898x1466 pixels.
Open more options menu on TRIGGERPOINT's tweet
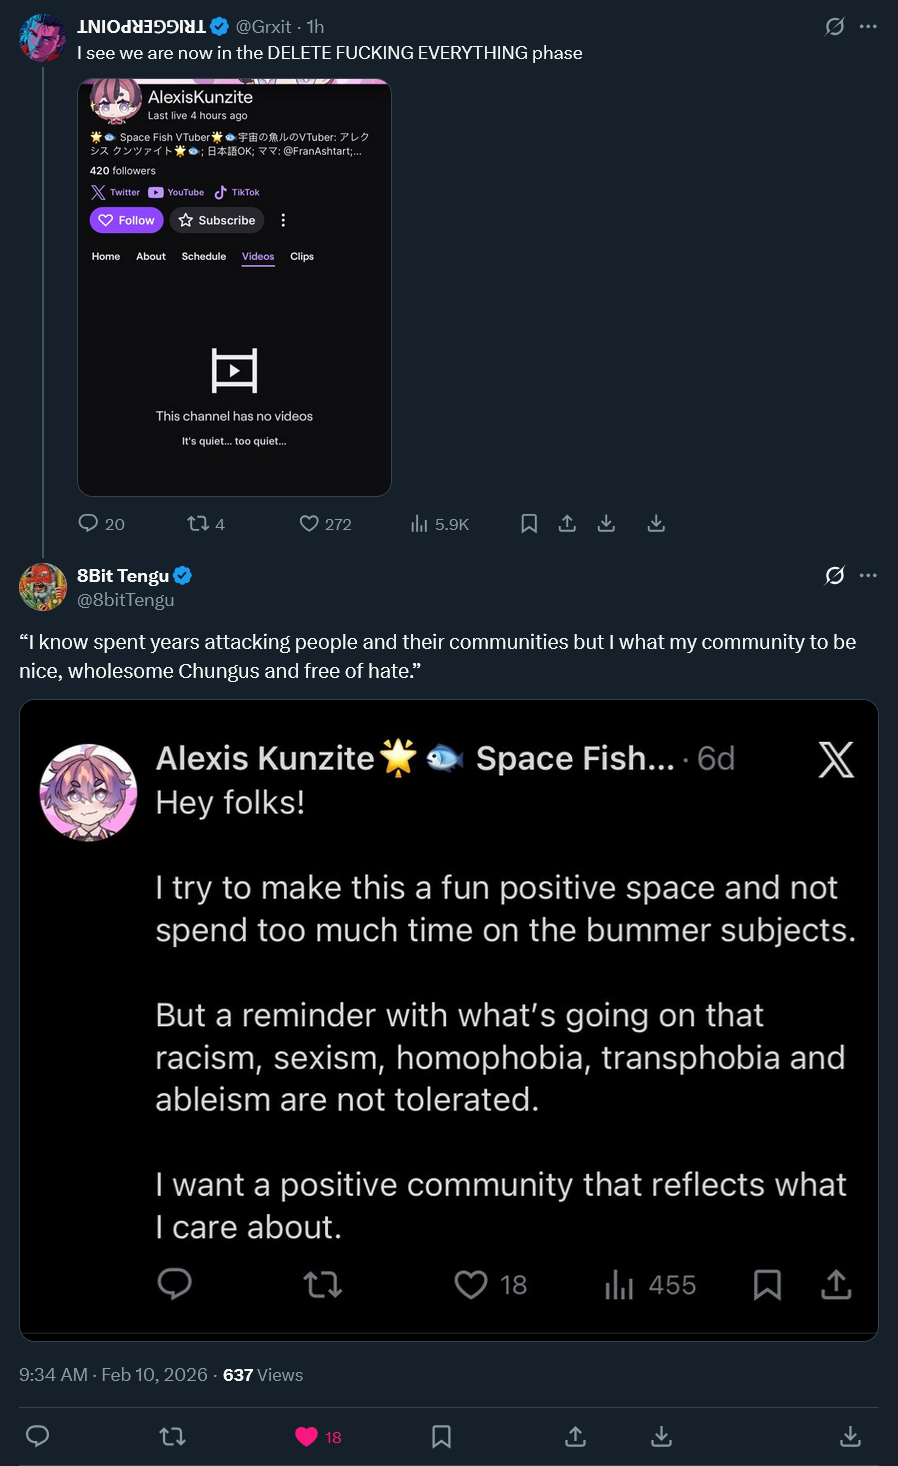point(868,27)
